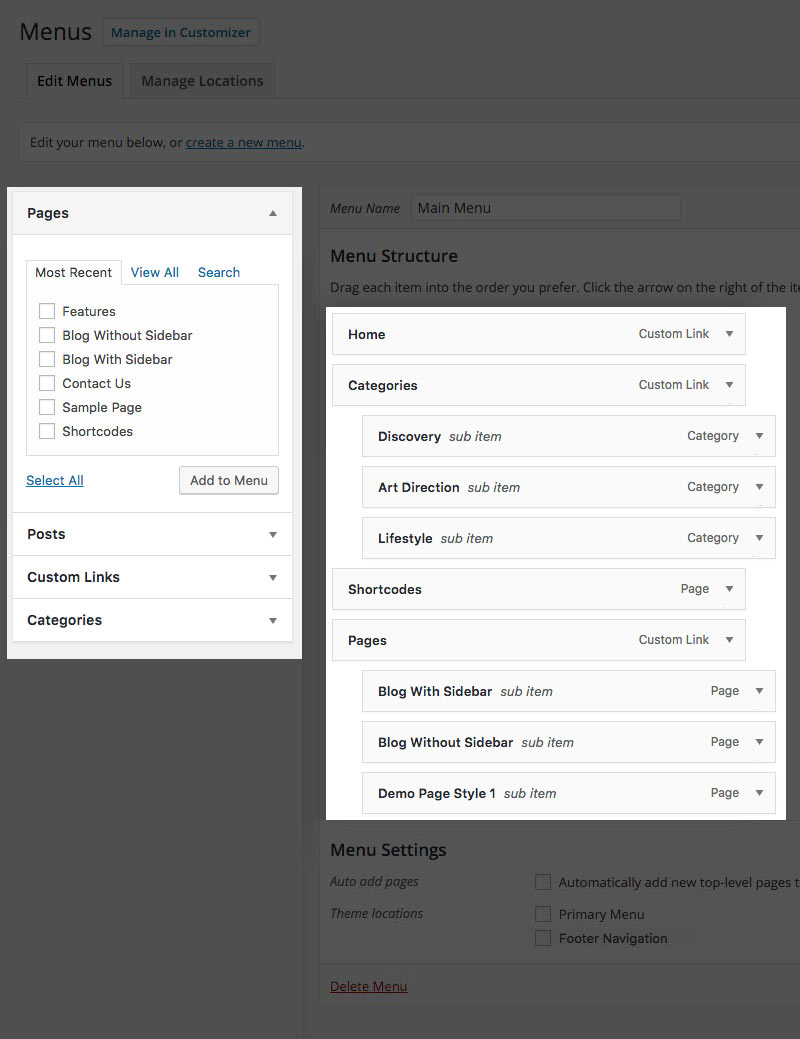
Task: Expand Art Direction item arrow
Action: coord(759,487)
